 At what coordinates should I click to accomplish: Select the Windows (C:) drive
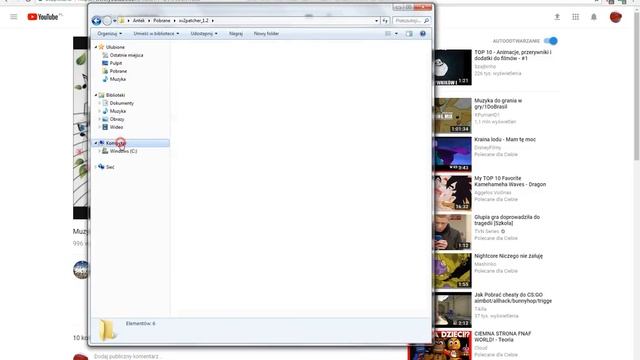tap(123, 151)
